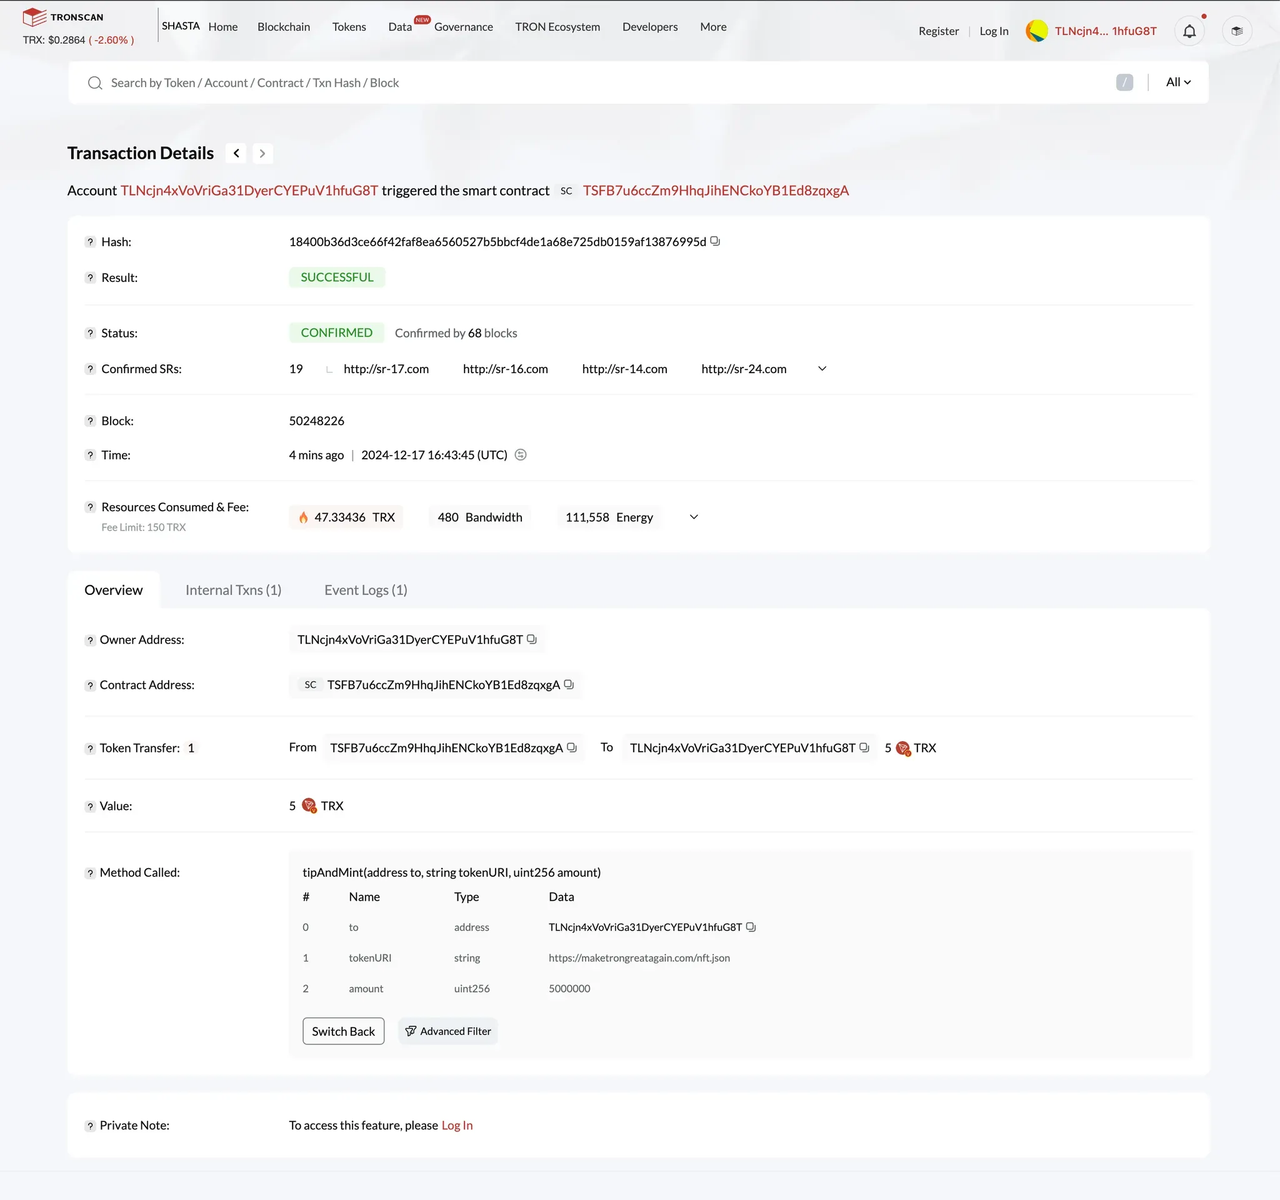Open the http://sr-24.com link
1280x1200 pixels.
(744, 369)
